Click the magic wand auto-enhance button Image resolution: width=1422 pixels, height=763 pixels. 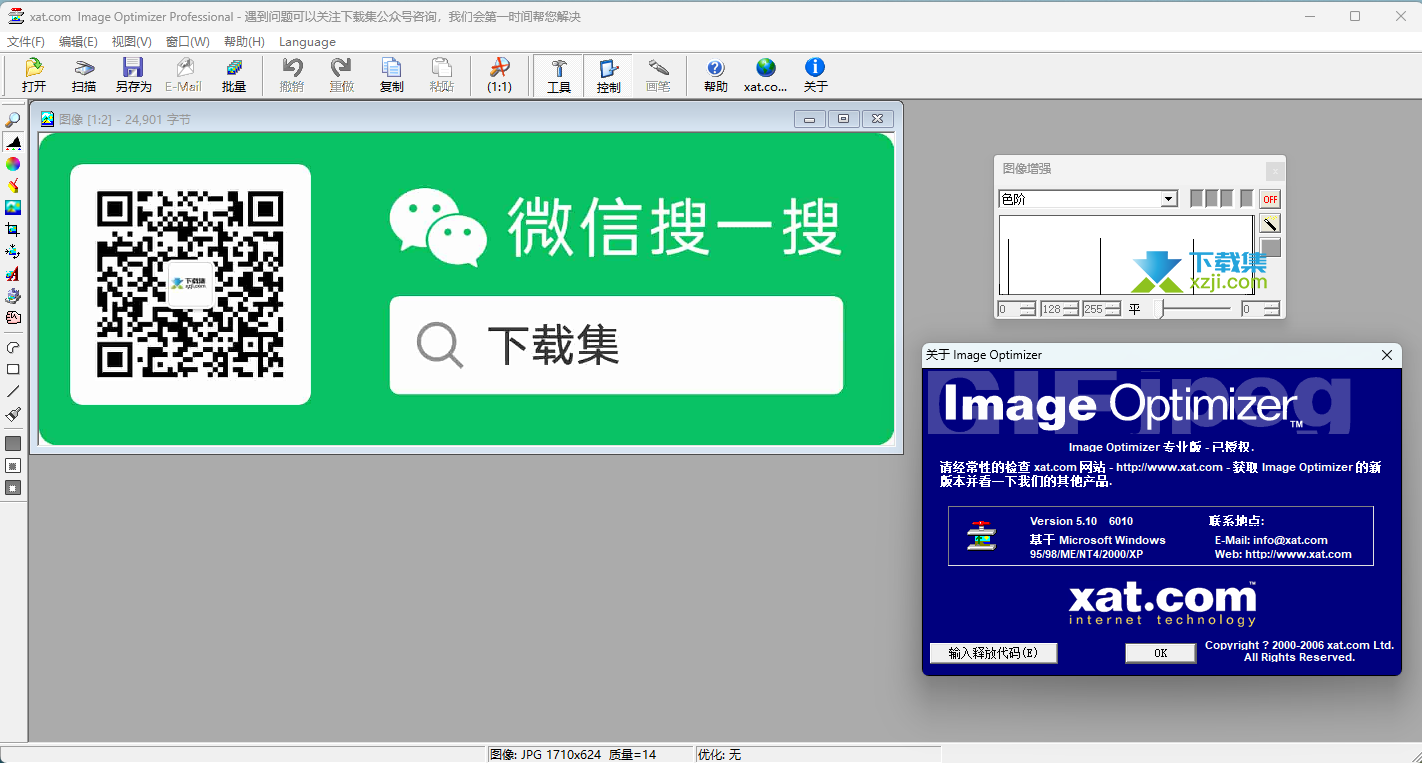coord(1270,224)
